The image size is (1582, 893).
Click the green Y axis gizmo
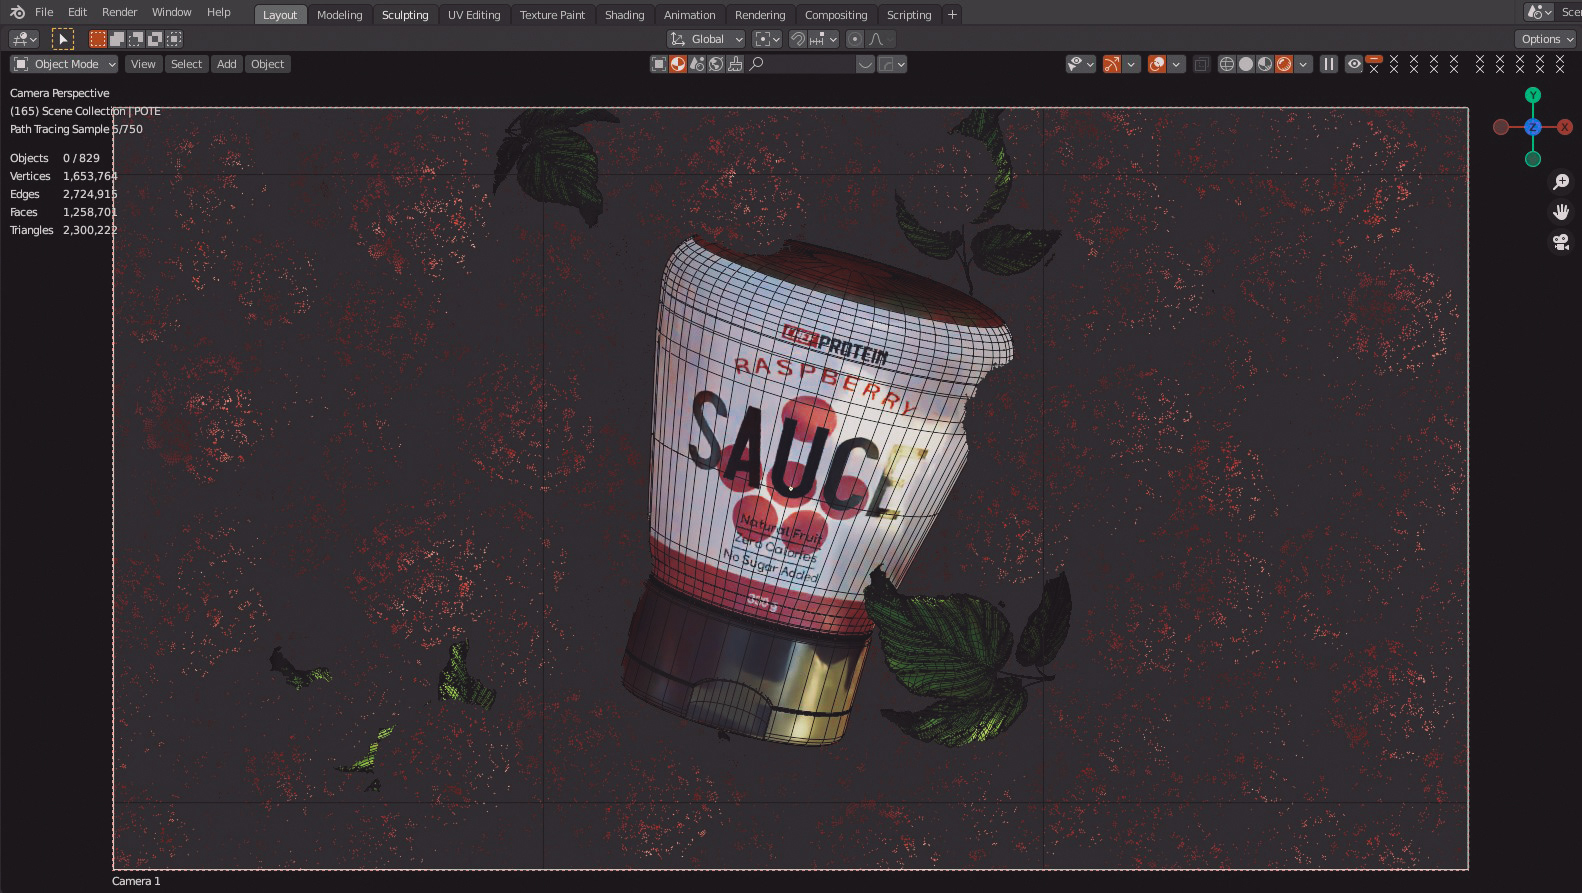pos(1533,95)
